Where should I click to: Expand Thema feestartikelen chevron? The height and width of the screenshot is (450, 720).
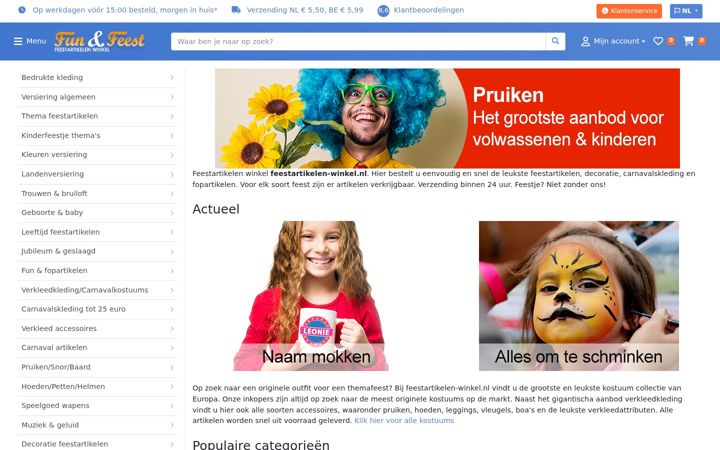click(172, 116)
